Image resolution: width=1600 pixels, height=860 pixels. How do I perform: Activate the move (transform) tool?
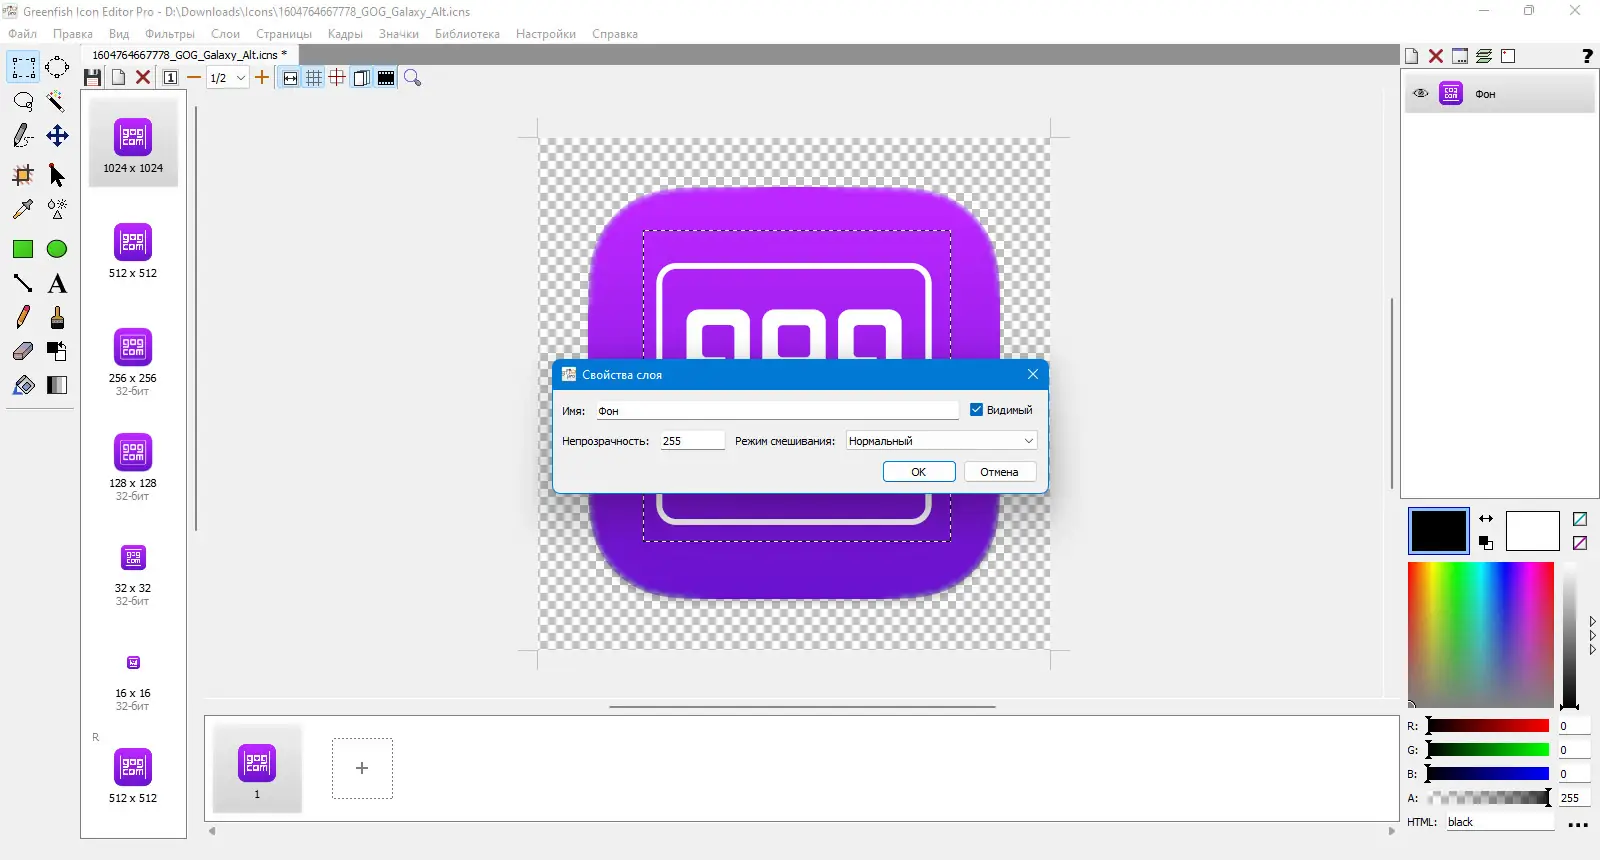tap(57, 136)
